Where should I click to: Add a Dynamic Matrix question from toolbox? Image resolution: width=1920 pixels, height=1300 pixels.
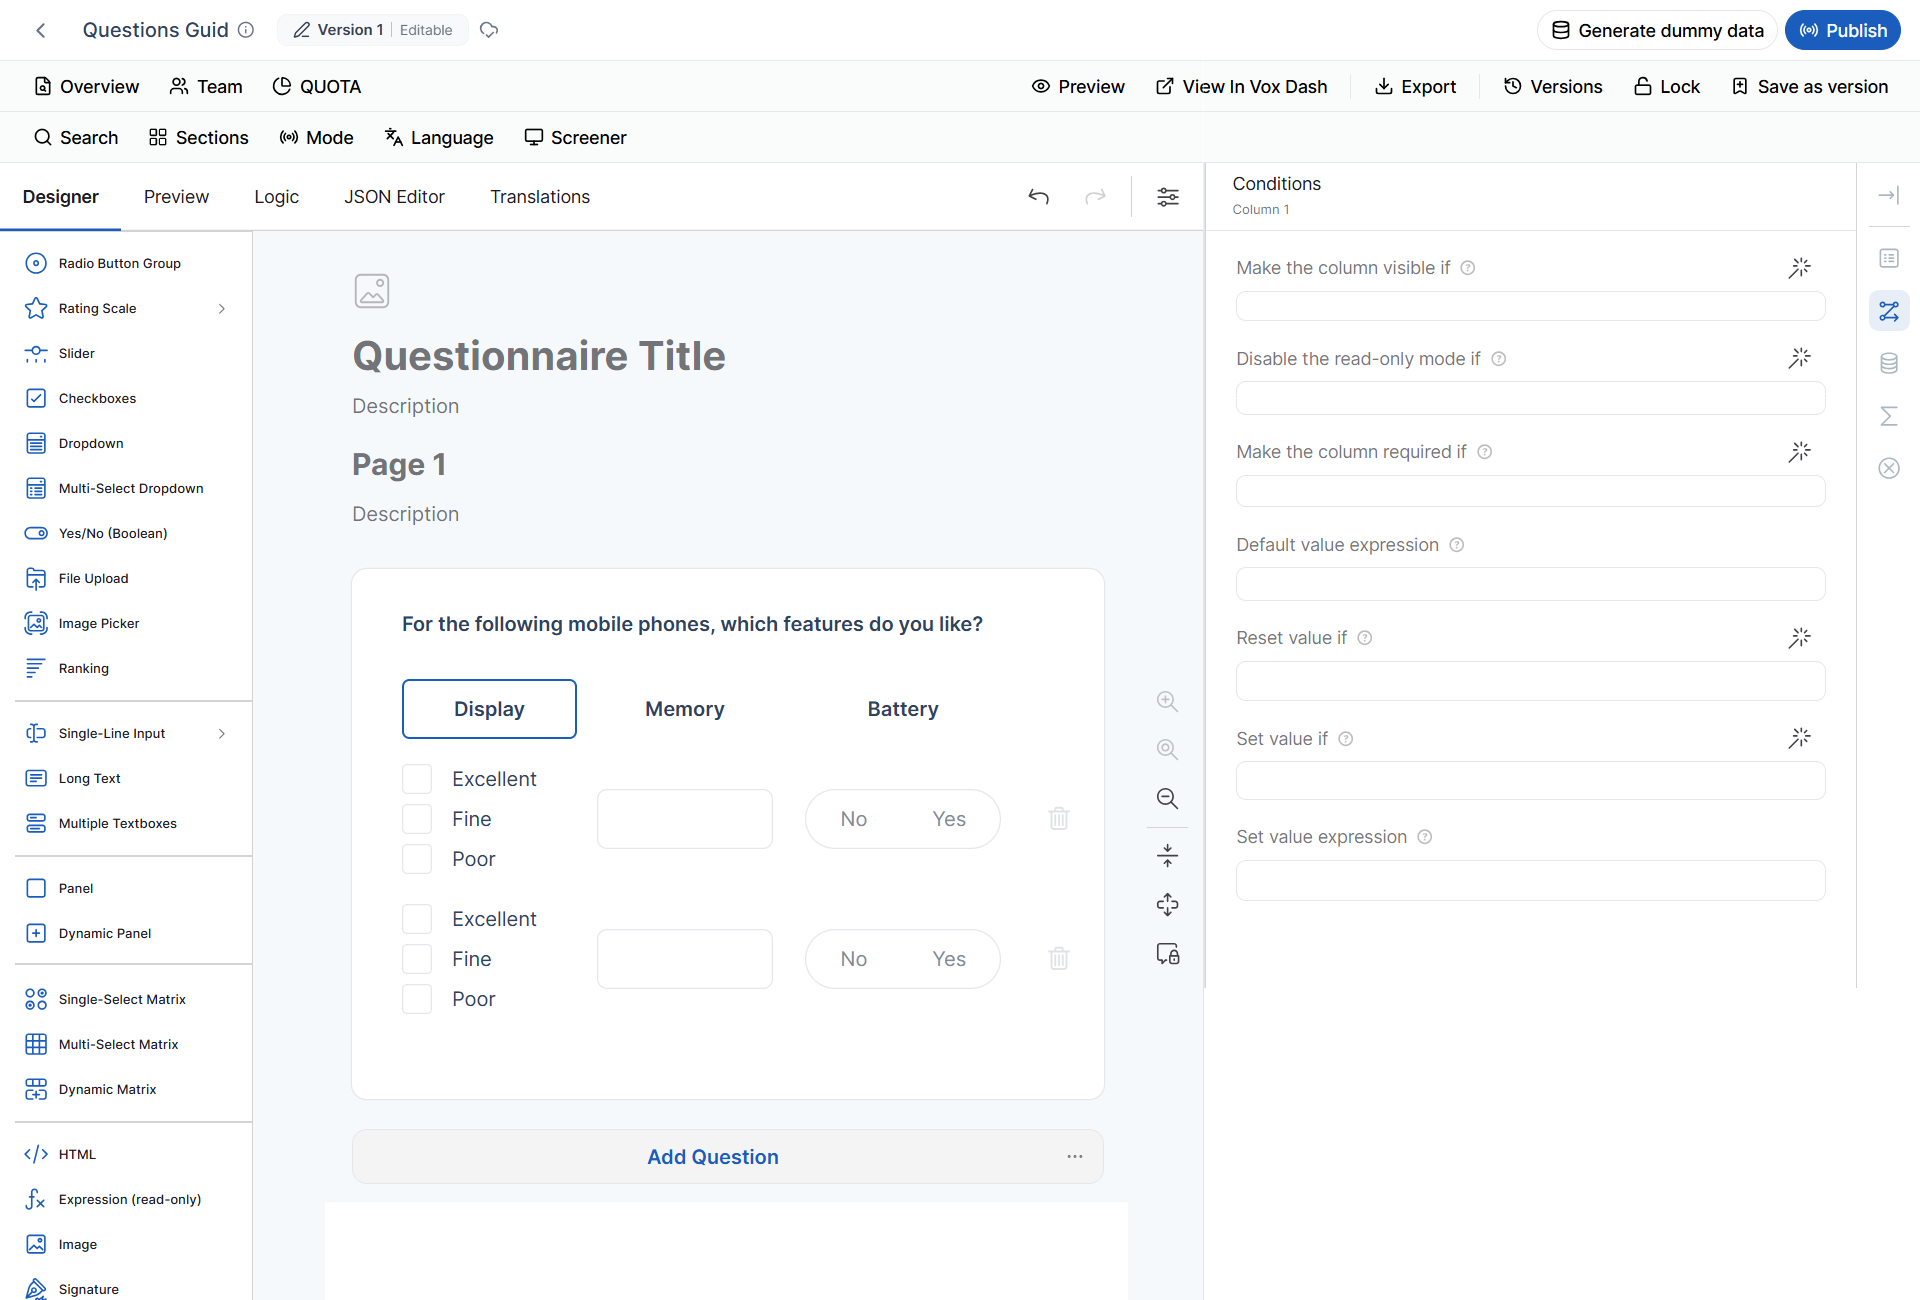[107, 1090]
